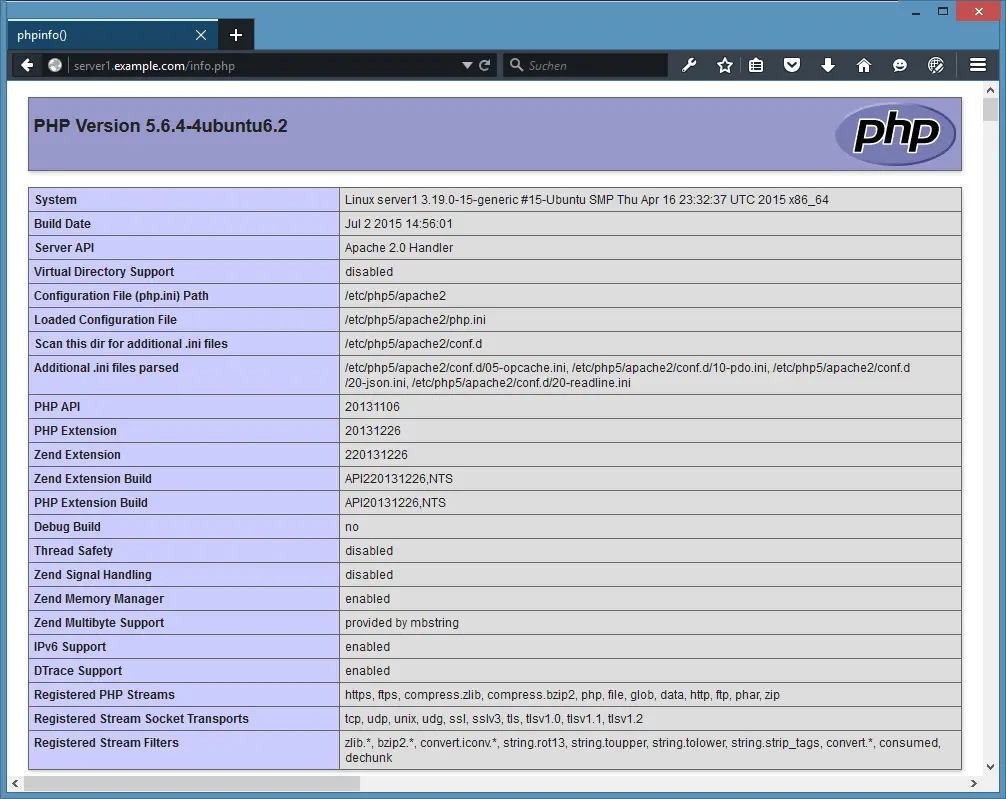1006x799 pixels.
Task: Click 'Additional .ini files parsed' label
Action: (107, 368)
